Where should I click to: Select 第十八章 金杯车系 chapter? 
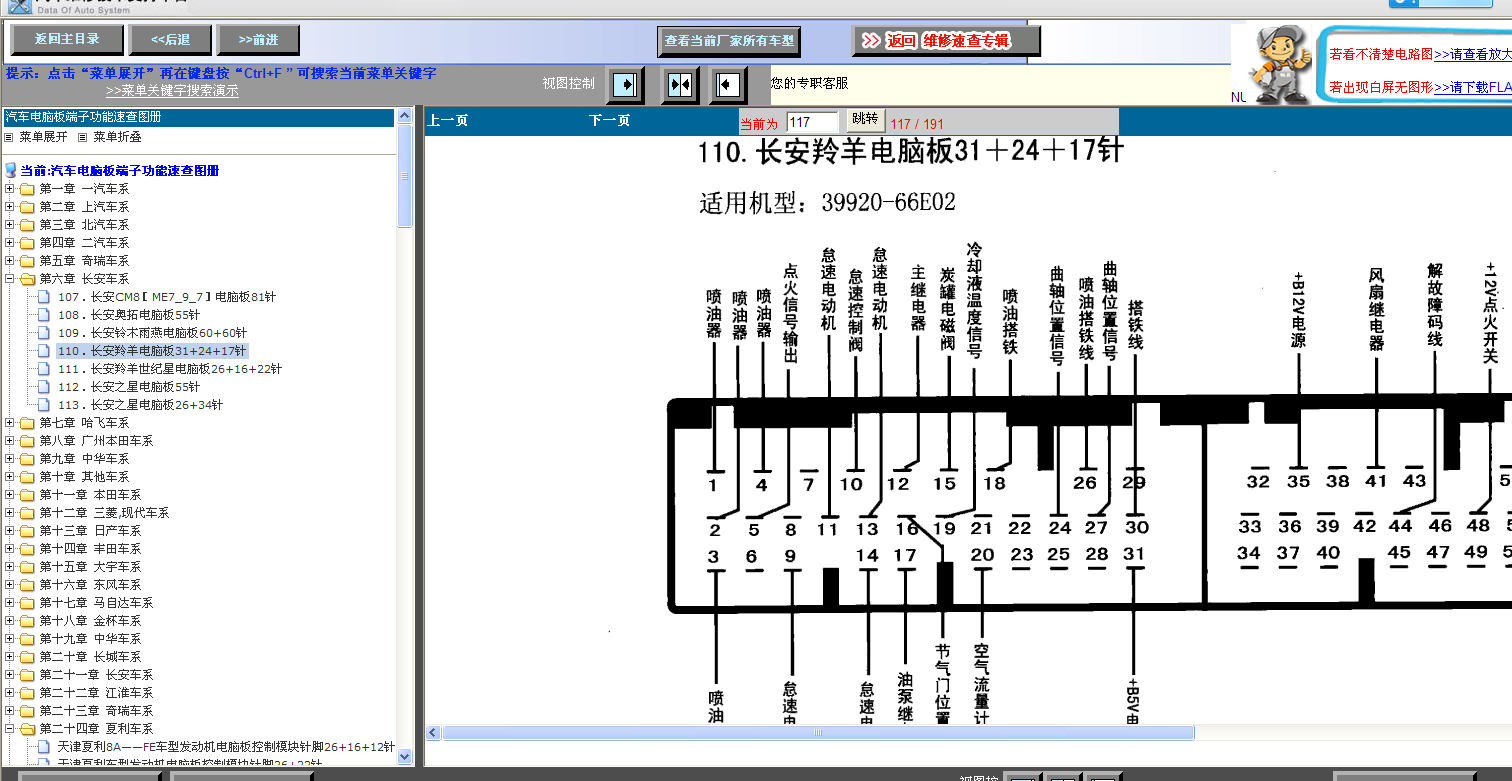pyautogui.click(x=90, y=621)
